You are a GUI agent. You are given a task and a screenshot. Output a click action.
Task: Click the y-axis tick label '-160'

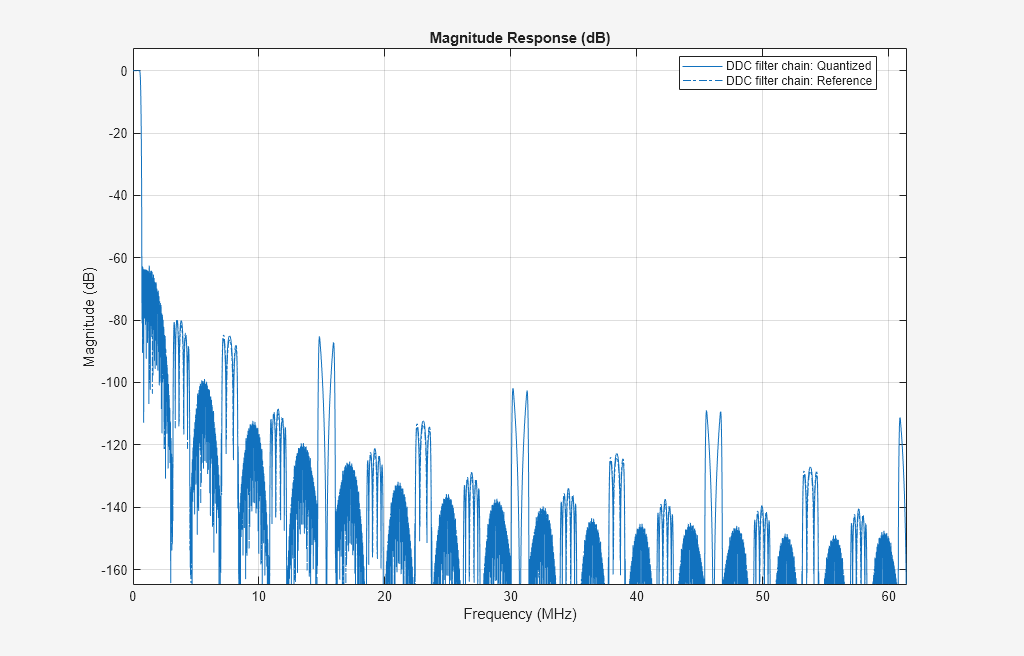coord(113,569)
